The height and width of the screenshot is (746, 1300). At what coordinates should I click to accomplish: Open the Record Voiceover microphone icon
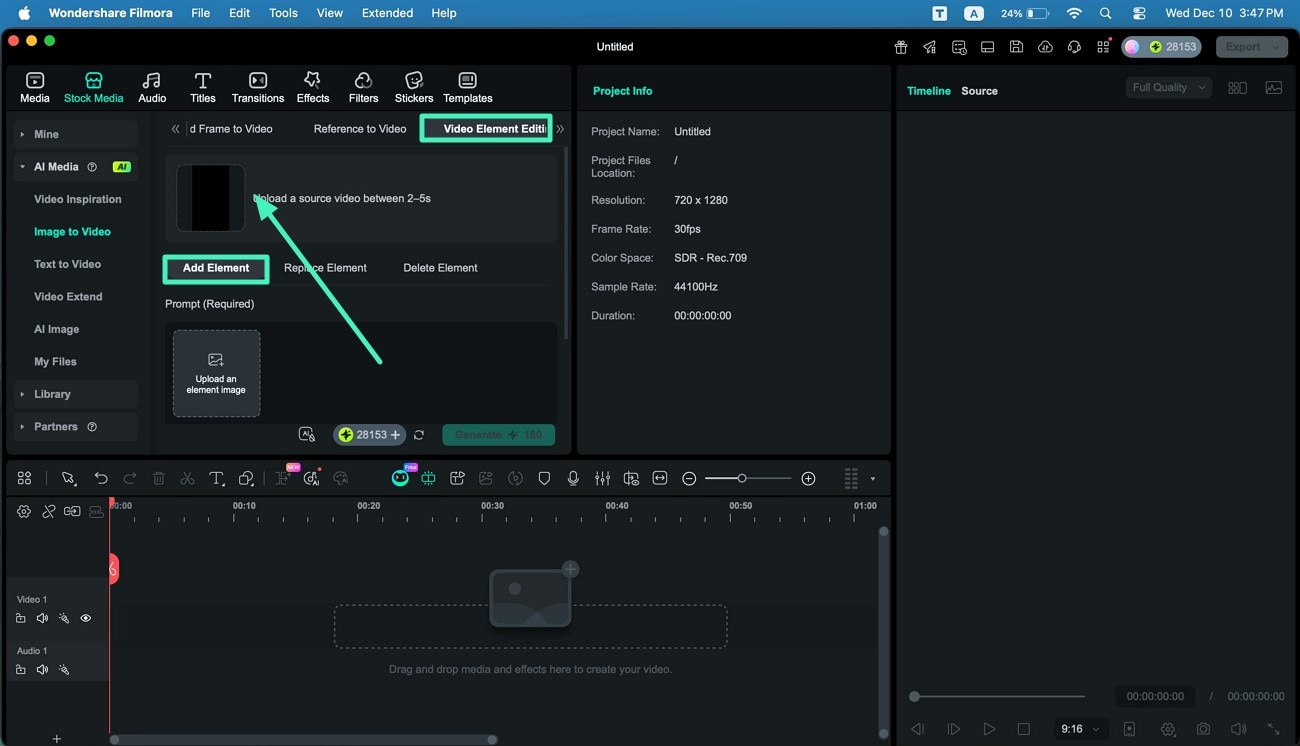(572, 478)
